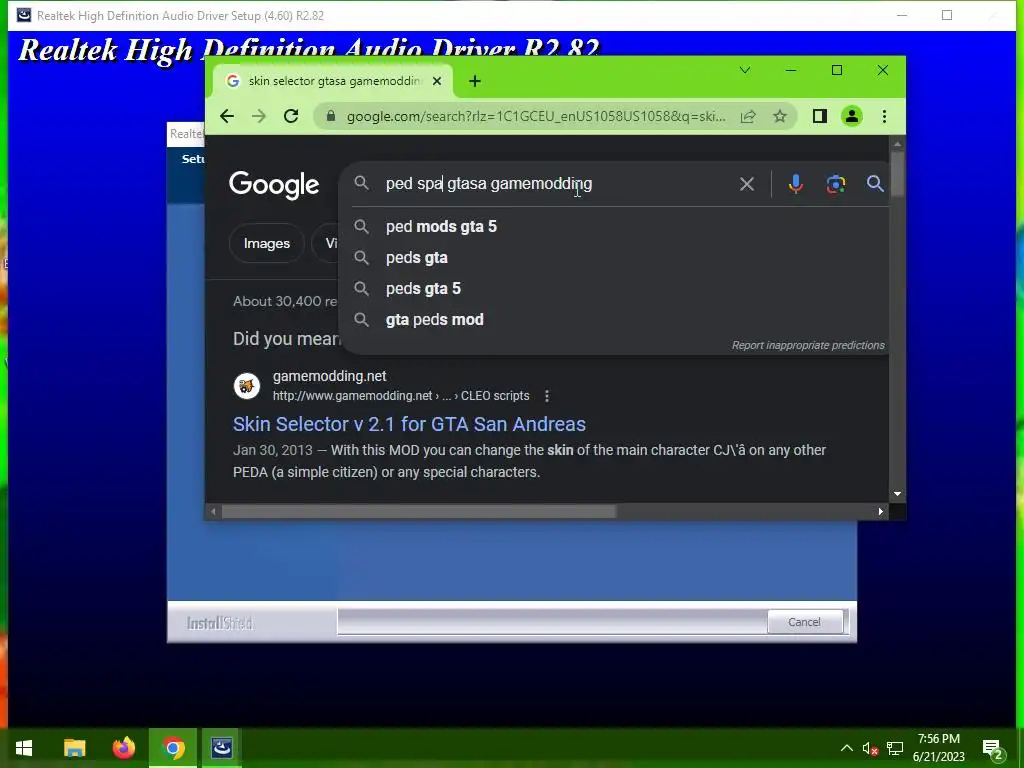The height and width of the screenshot is (768, 1024).
Task: Open gamemodding.net result favicon
Action: tap(247, 386)
